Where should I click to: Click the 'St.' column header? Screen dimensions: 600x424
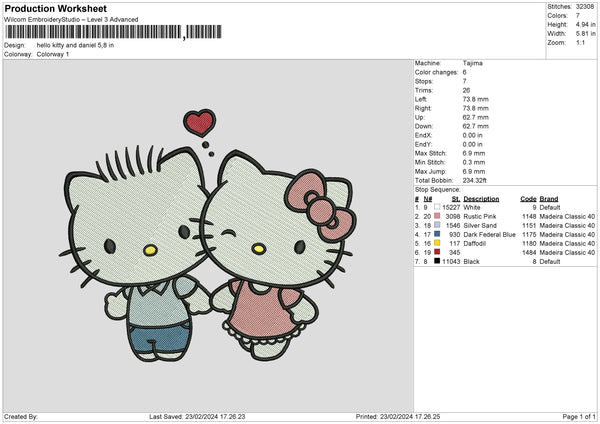(456, 199)
